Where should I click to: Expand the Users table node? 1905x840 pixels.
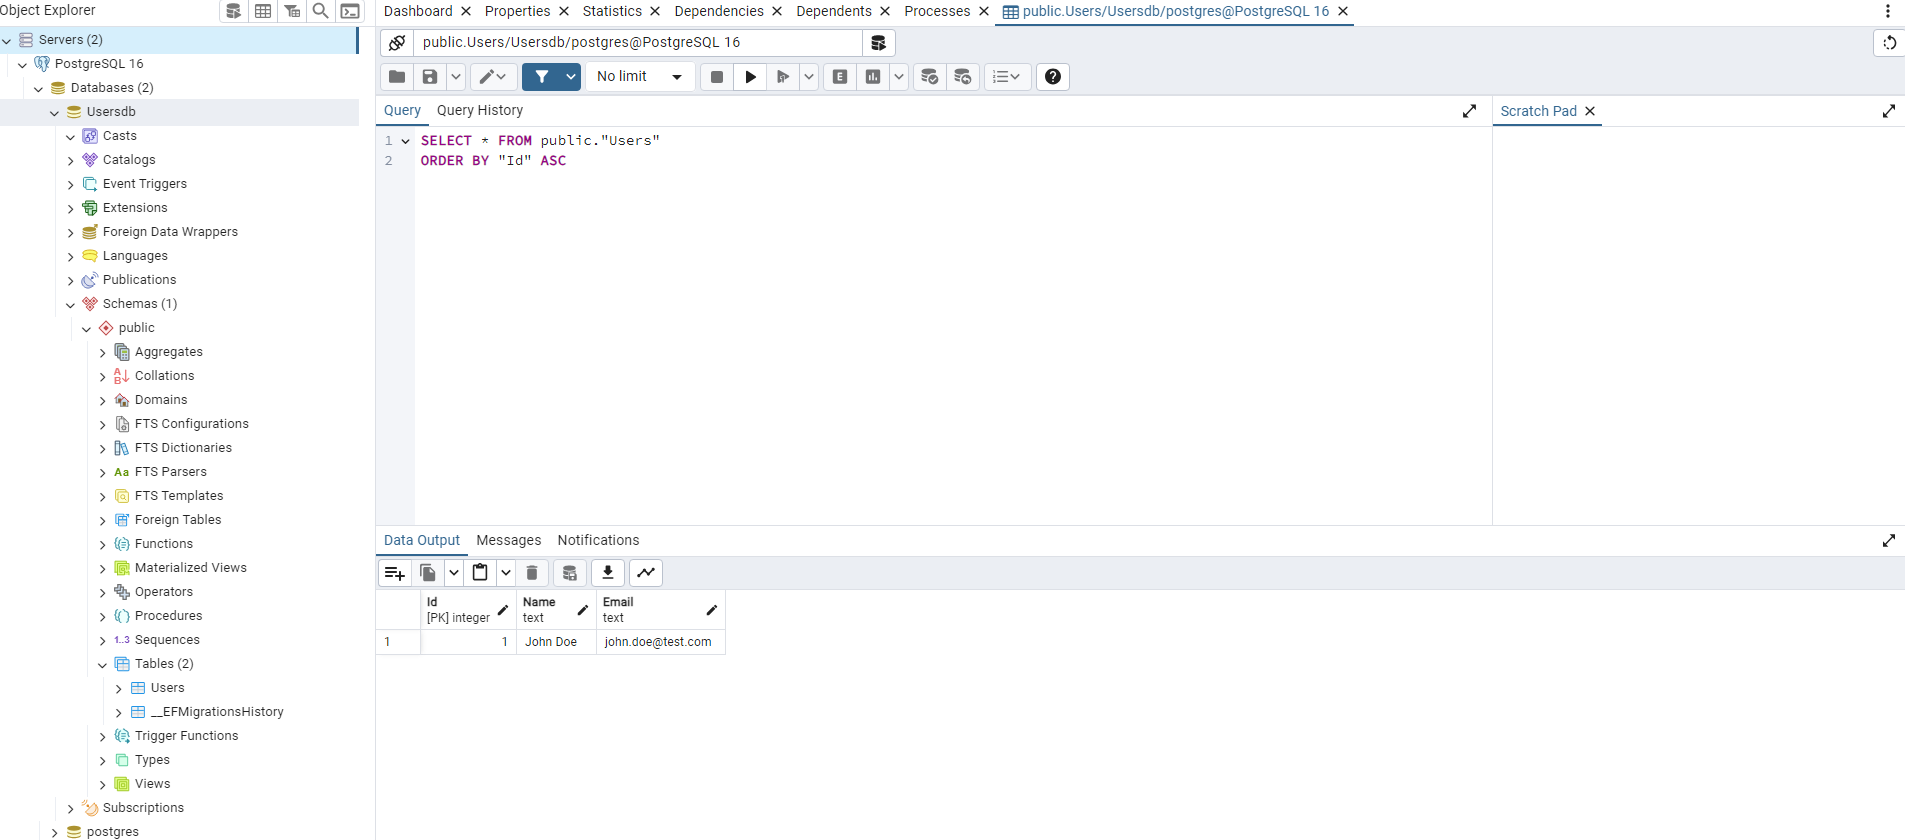coord(118,689)
